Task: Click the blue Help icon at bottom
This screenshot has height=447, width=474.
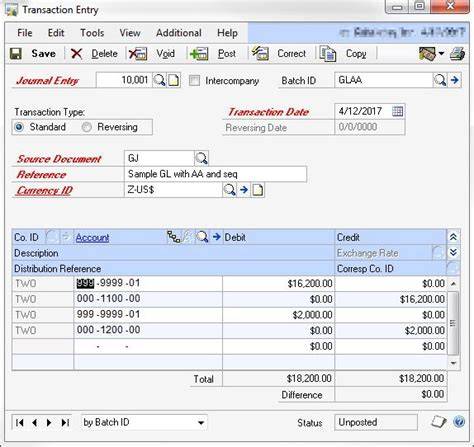Action: (459, 422)
